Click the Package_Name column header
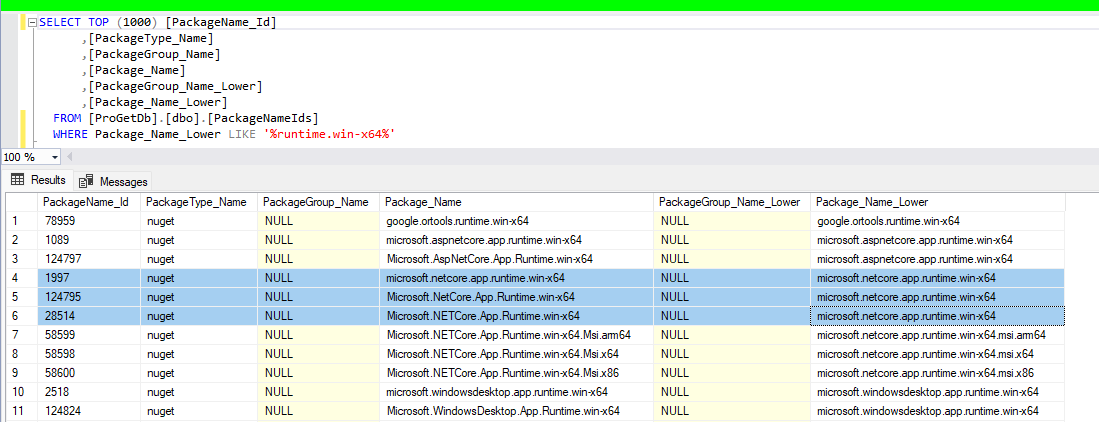The width and height of the screenshot is (1099, 422). pos(423,202)
